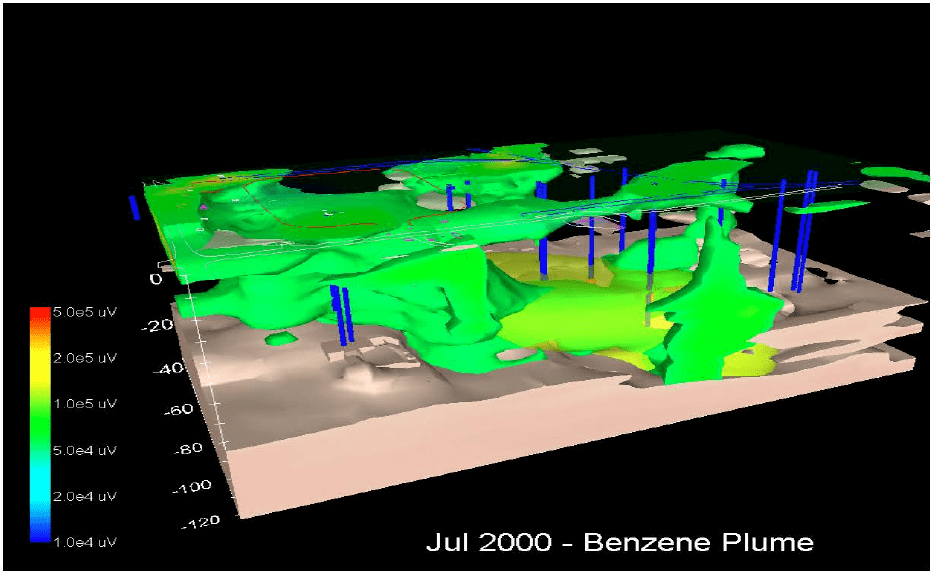Choose the 2.0e4 uV legend label
The width and height of the screenshot is (934, 574).
click(x=84, y=495)
